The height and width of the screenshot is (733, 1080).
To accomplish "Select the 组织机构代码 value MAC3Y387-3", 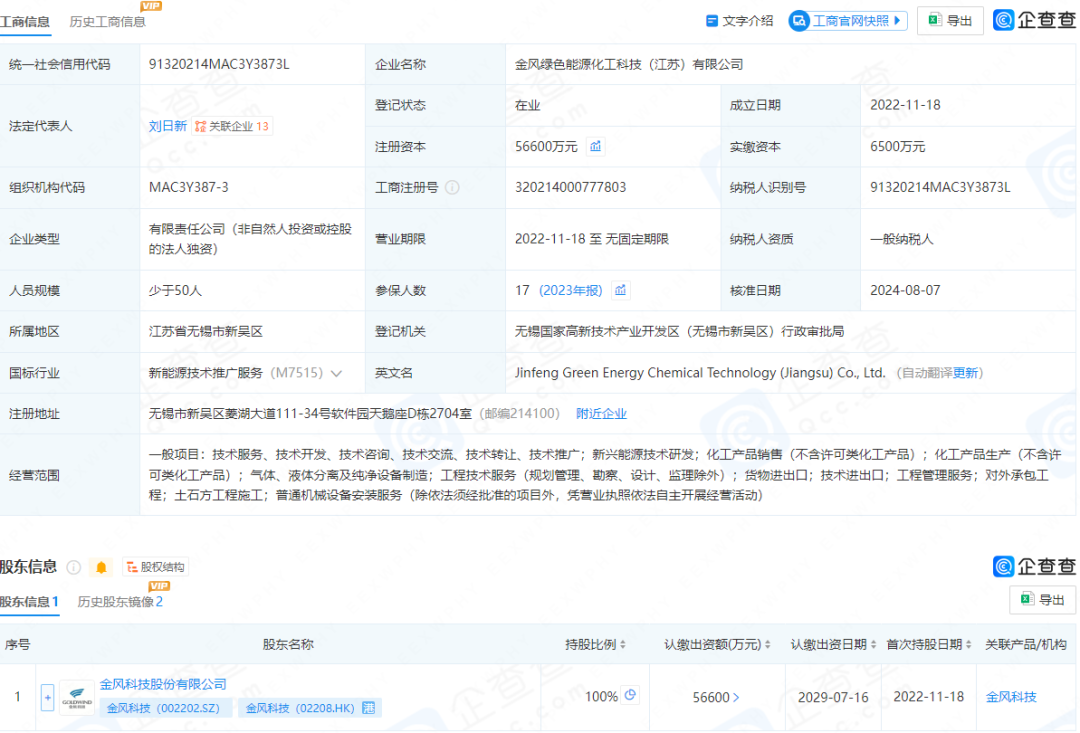I will tap(189, 187).
